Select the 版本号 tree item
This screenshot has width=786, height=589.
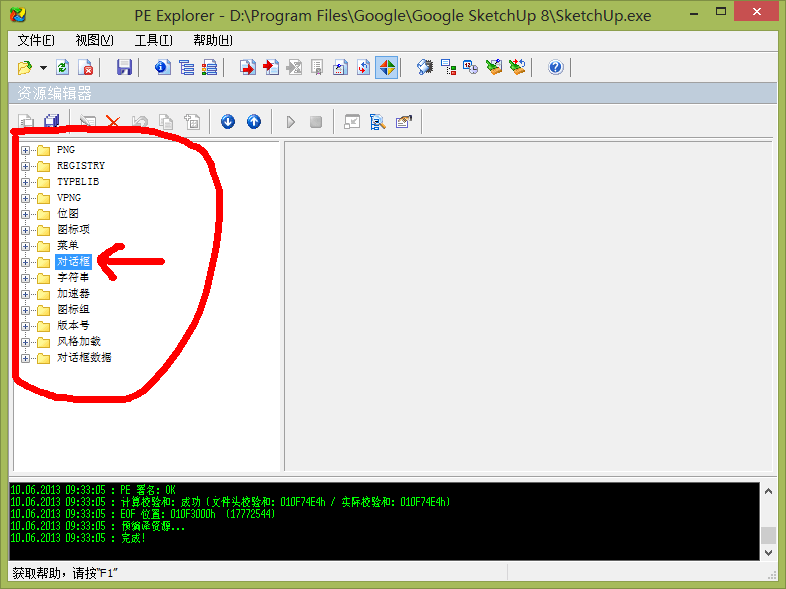point(73,325)
